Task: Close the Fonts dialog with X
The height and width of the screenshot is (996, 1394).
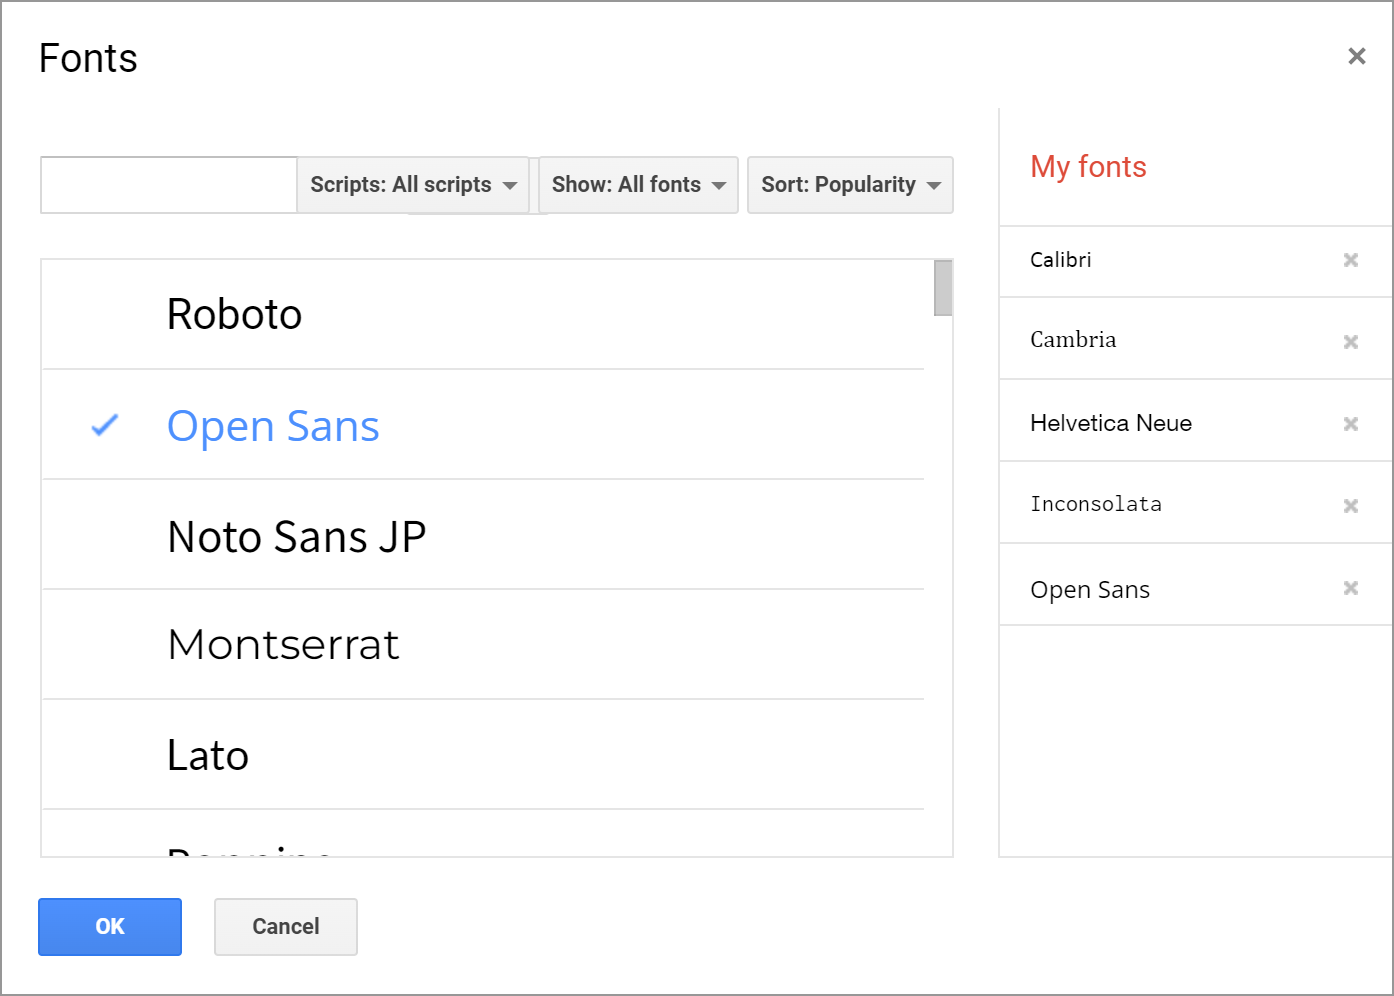Action: point(1357,56)
